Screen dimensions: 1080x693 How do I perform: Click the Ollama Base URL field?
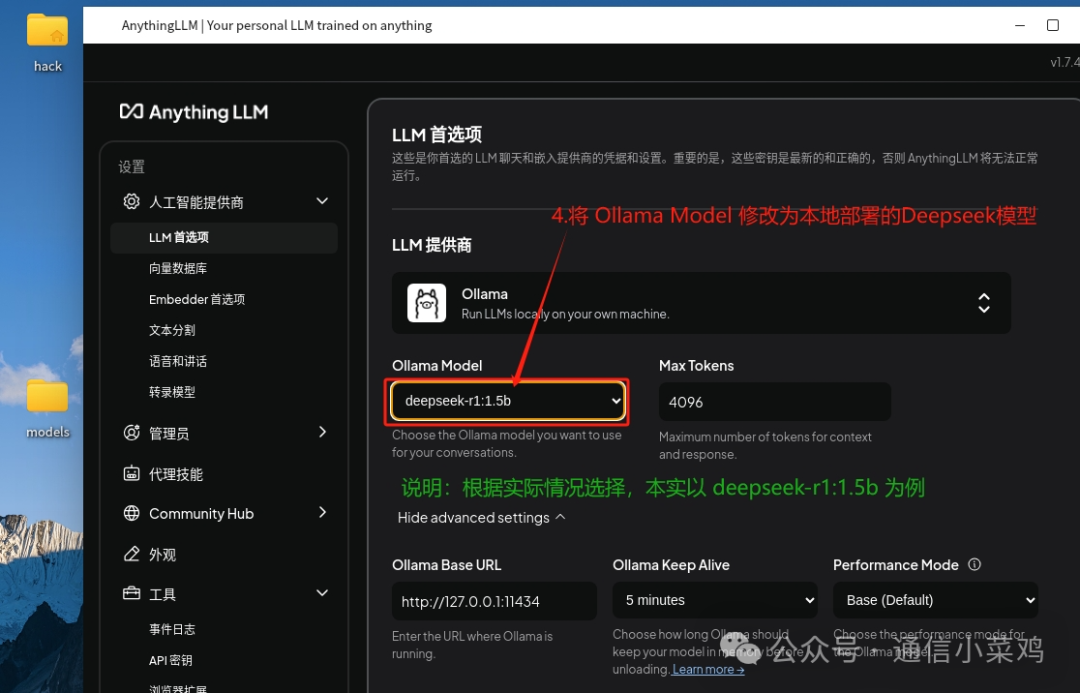pos(494,601)
